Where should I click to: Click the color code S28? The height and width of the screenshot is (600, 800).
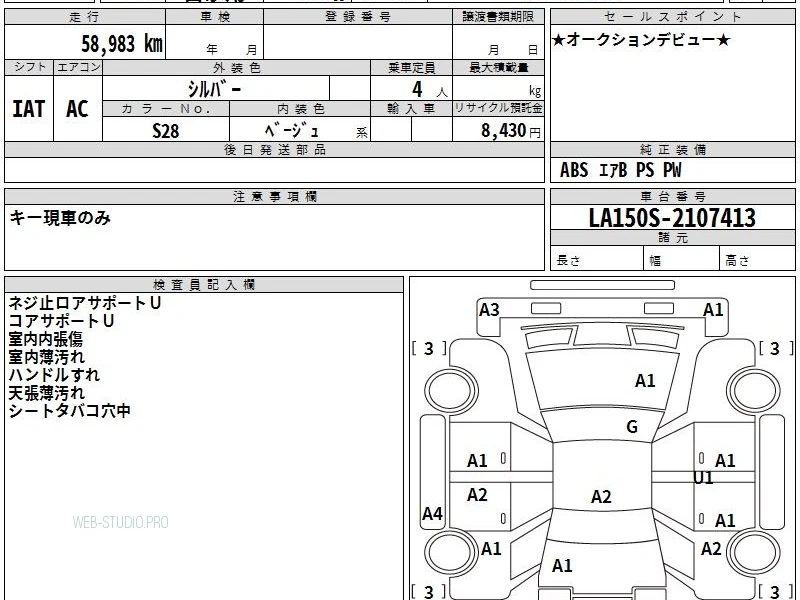(x=166, y=131)
